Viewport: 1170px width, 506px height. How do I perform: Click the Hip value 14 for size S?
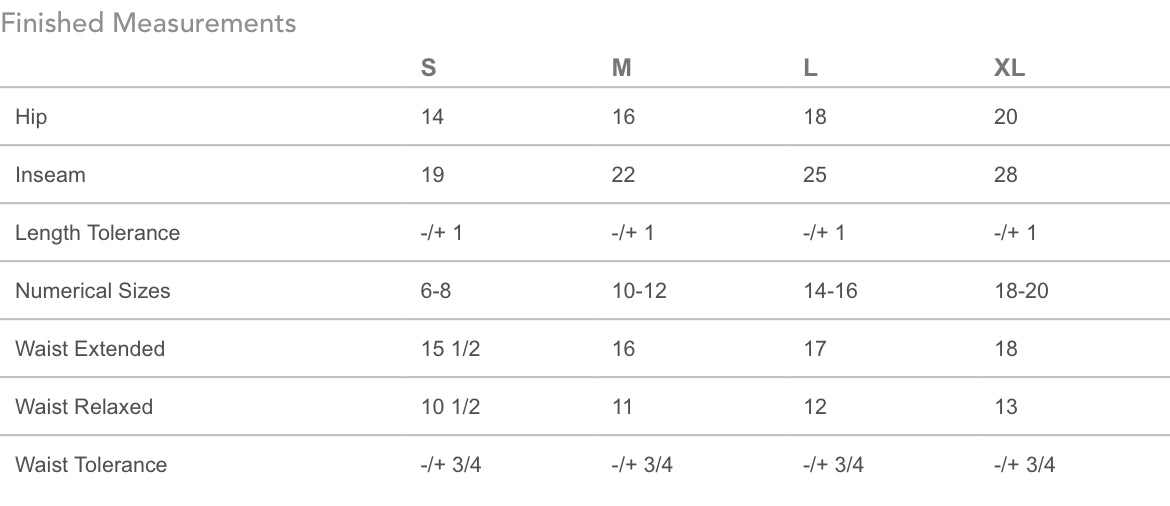click(x=432, y=117)
